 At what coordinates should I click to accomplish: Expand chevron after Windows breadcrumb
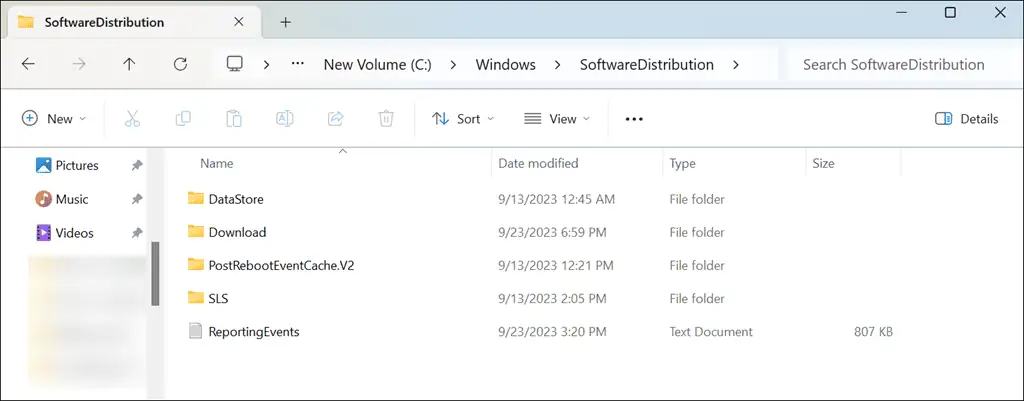pyautogui.click(x=558, y=65)
